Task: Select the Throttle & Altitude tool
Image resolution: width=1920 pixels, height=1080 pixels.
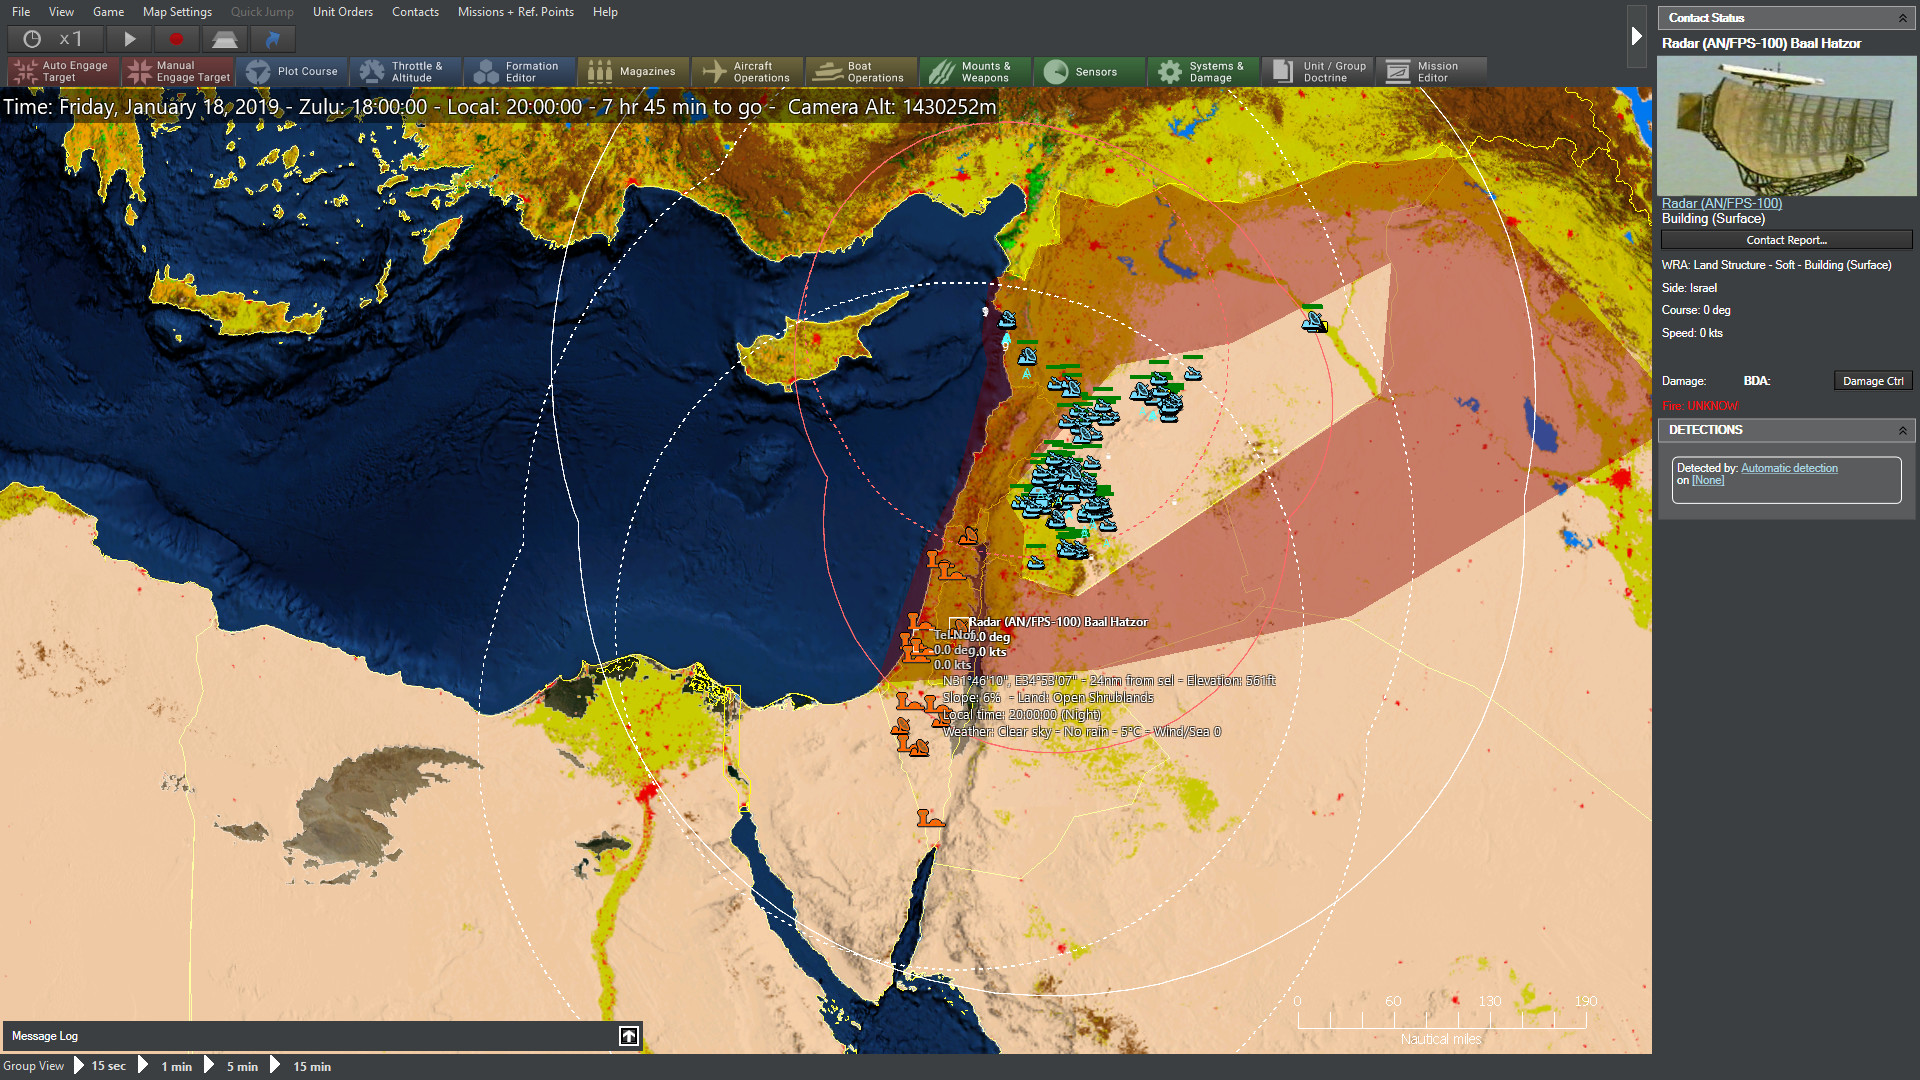Action: (x=405, y=71)
